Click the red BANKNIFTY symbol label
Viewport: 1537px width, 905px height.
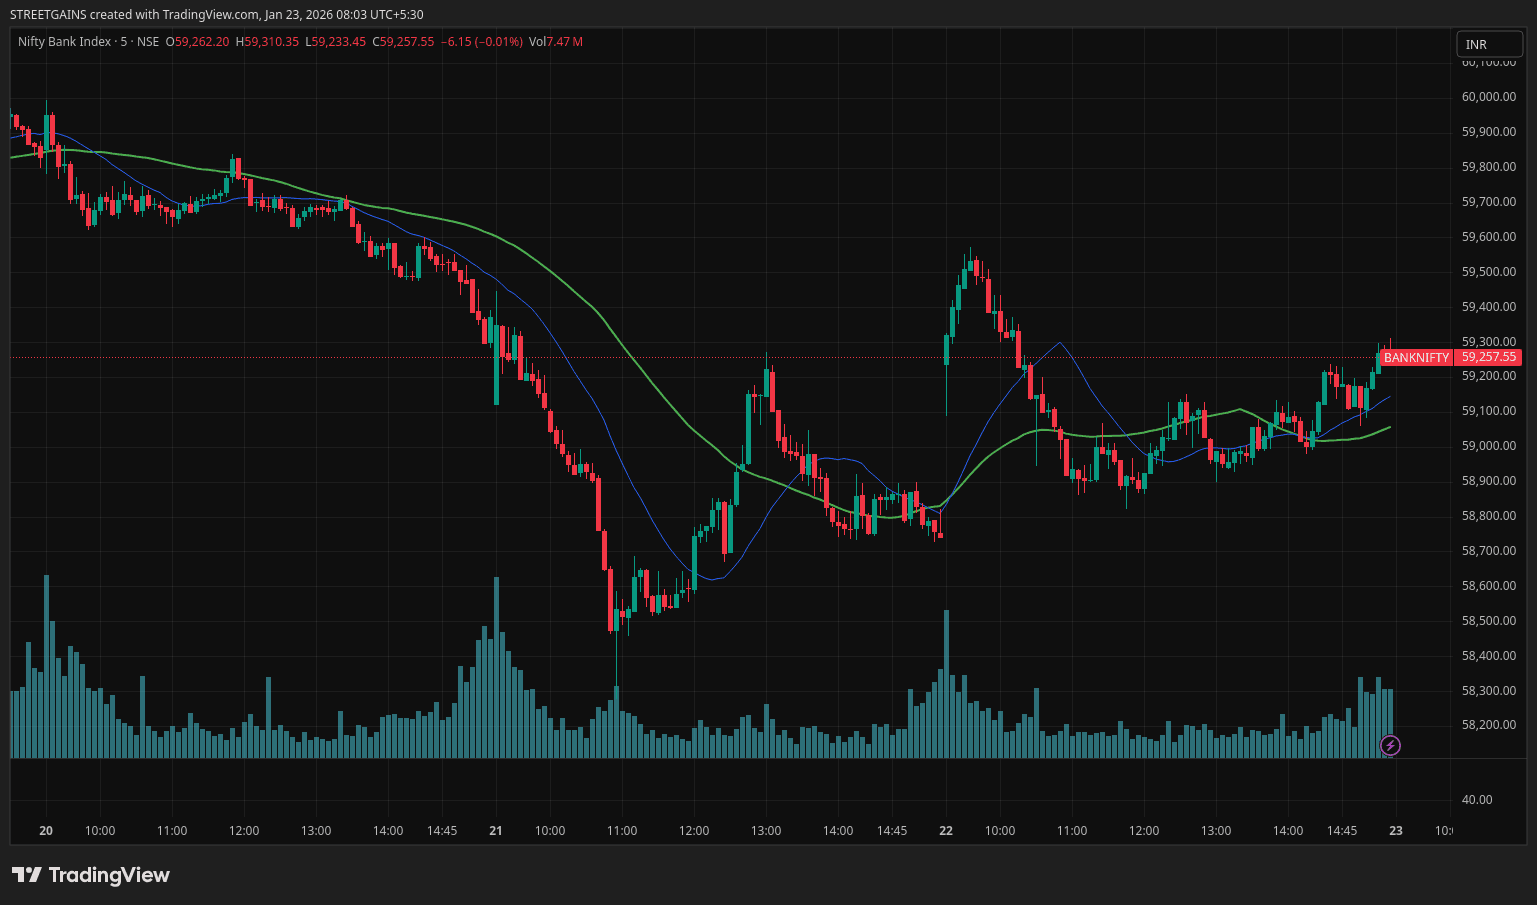(1415, 357)
